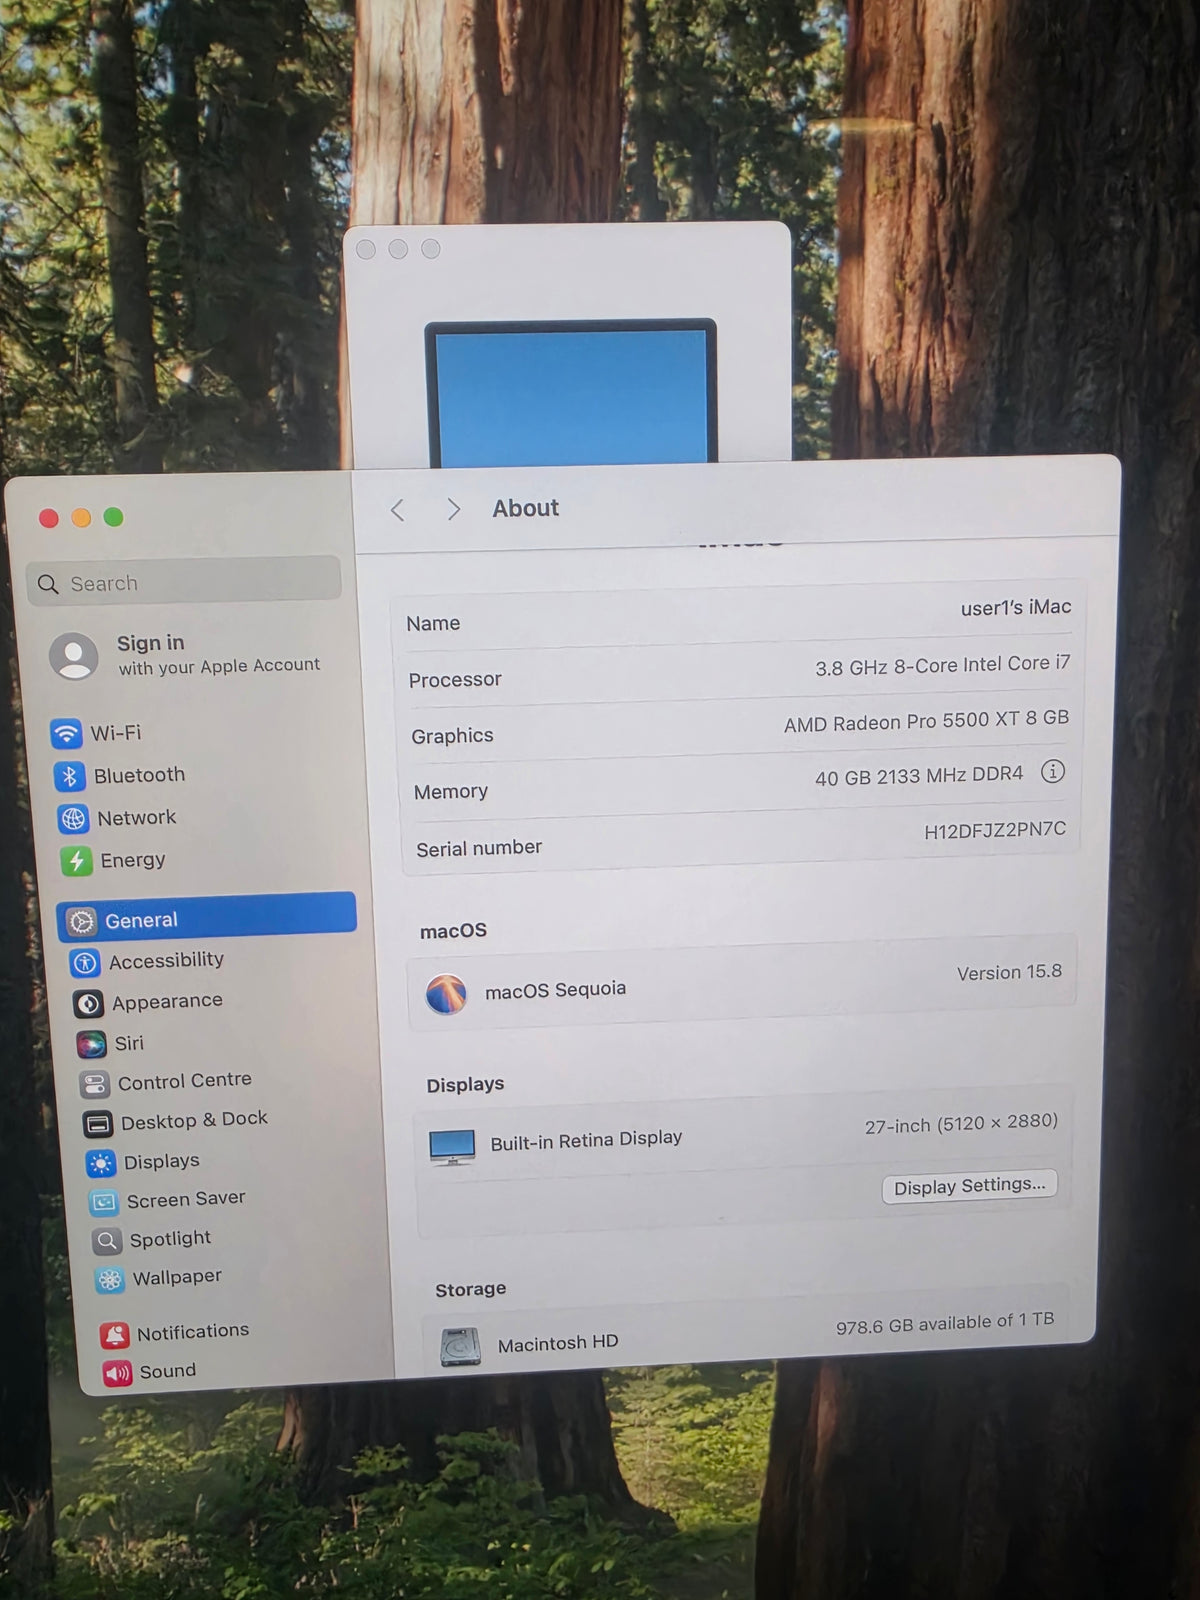Viewport: 1200px width, 1600px height.
Task: Click the user avatar icon
Action: pyautogui.click(x=74, y=656)
